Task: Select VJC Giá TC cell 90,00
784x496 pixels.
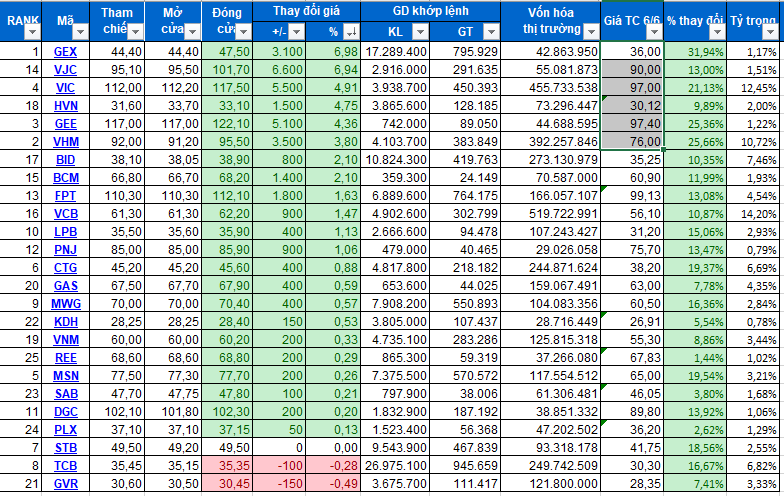Action: 632,70
